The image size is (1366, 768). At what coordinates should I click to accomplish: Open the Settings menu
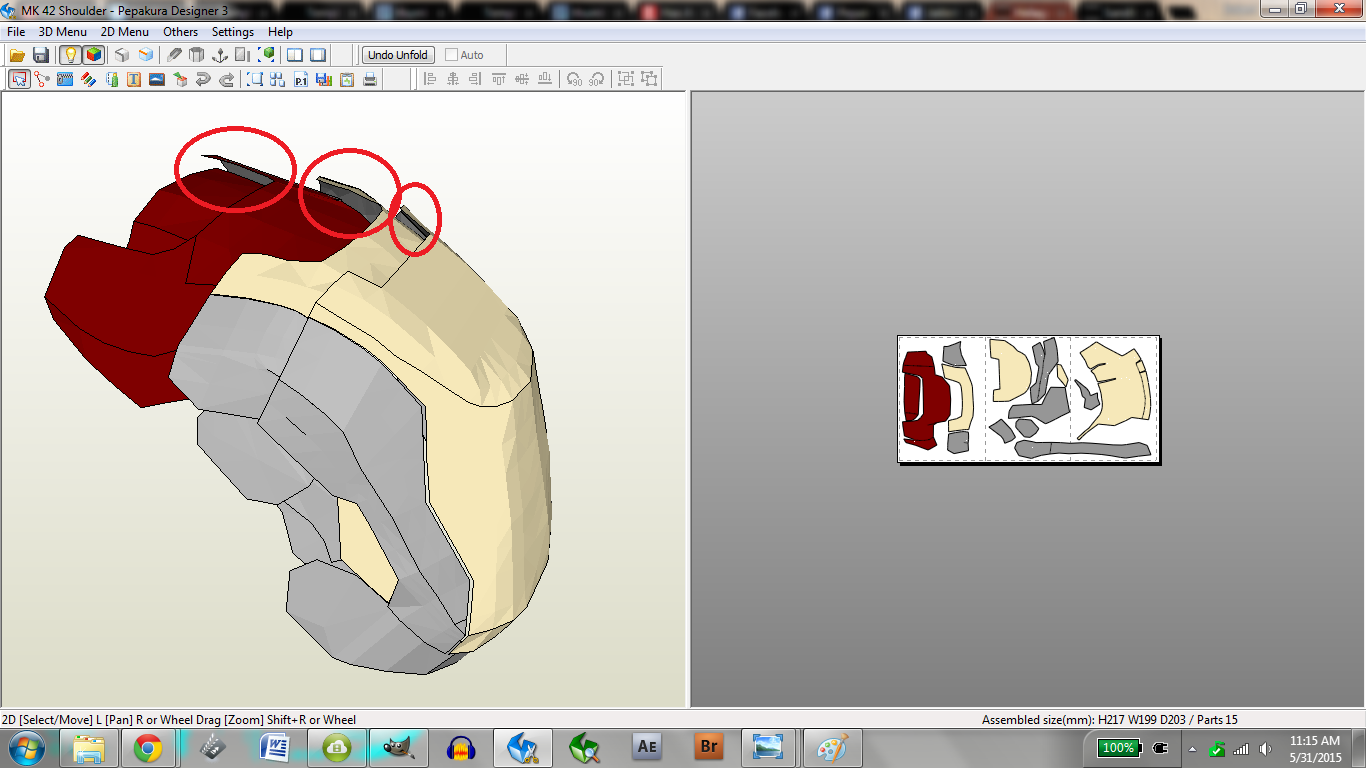click(x=233, y=32)
